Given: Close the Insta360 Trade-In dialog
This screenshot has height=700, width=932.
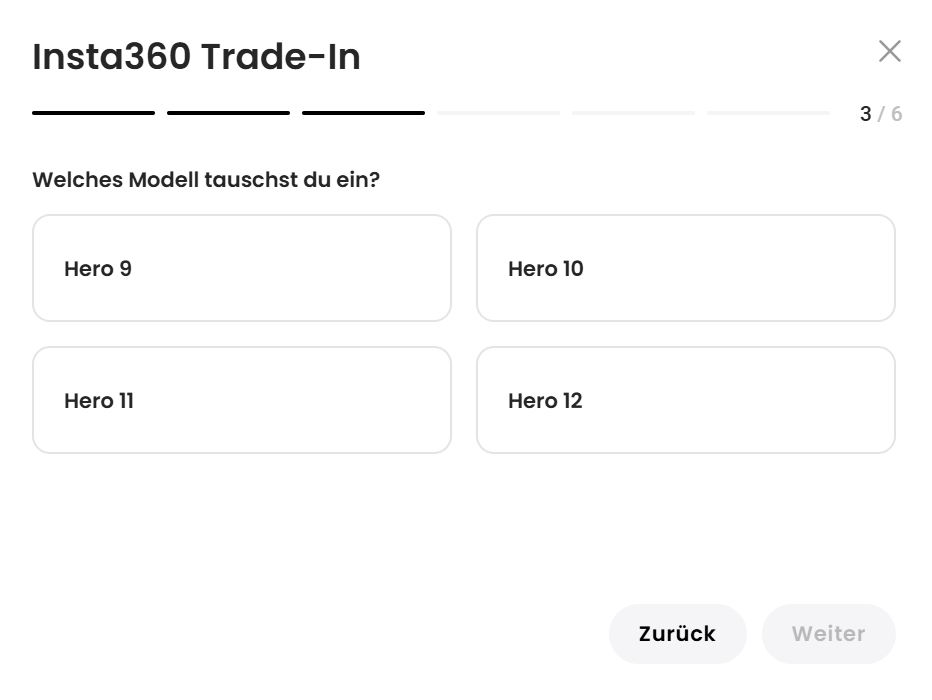Looking at the screenshot, I should click(x=889, y=52).
